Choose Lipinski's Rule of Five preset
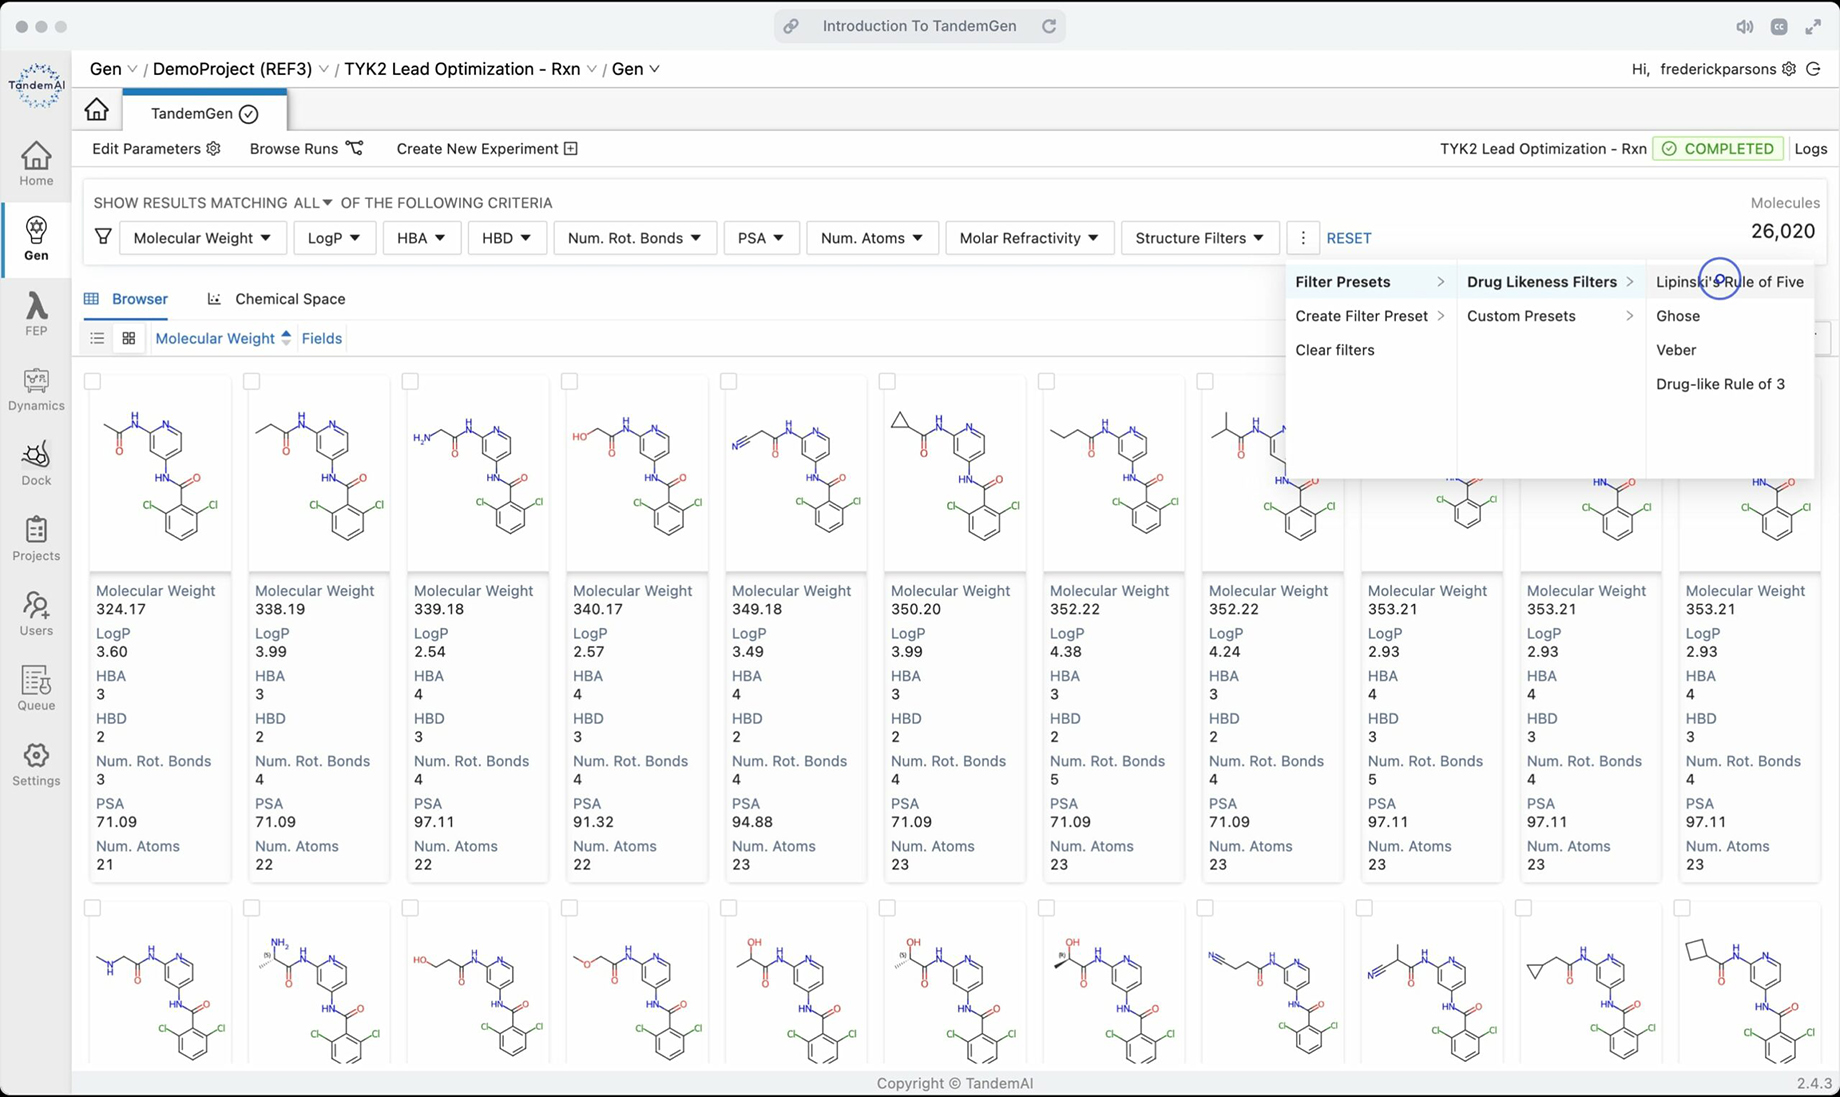Viewport: 1840px width, 1097px height. point(1729,282)
